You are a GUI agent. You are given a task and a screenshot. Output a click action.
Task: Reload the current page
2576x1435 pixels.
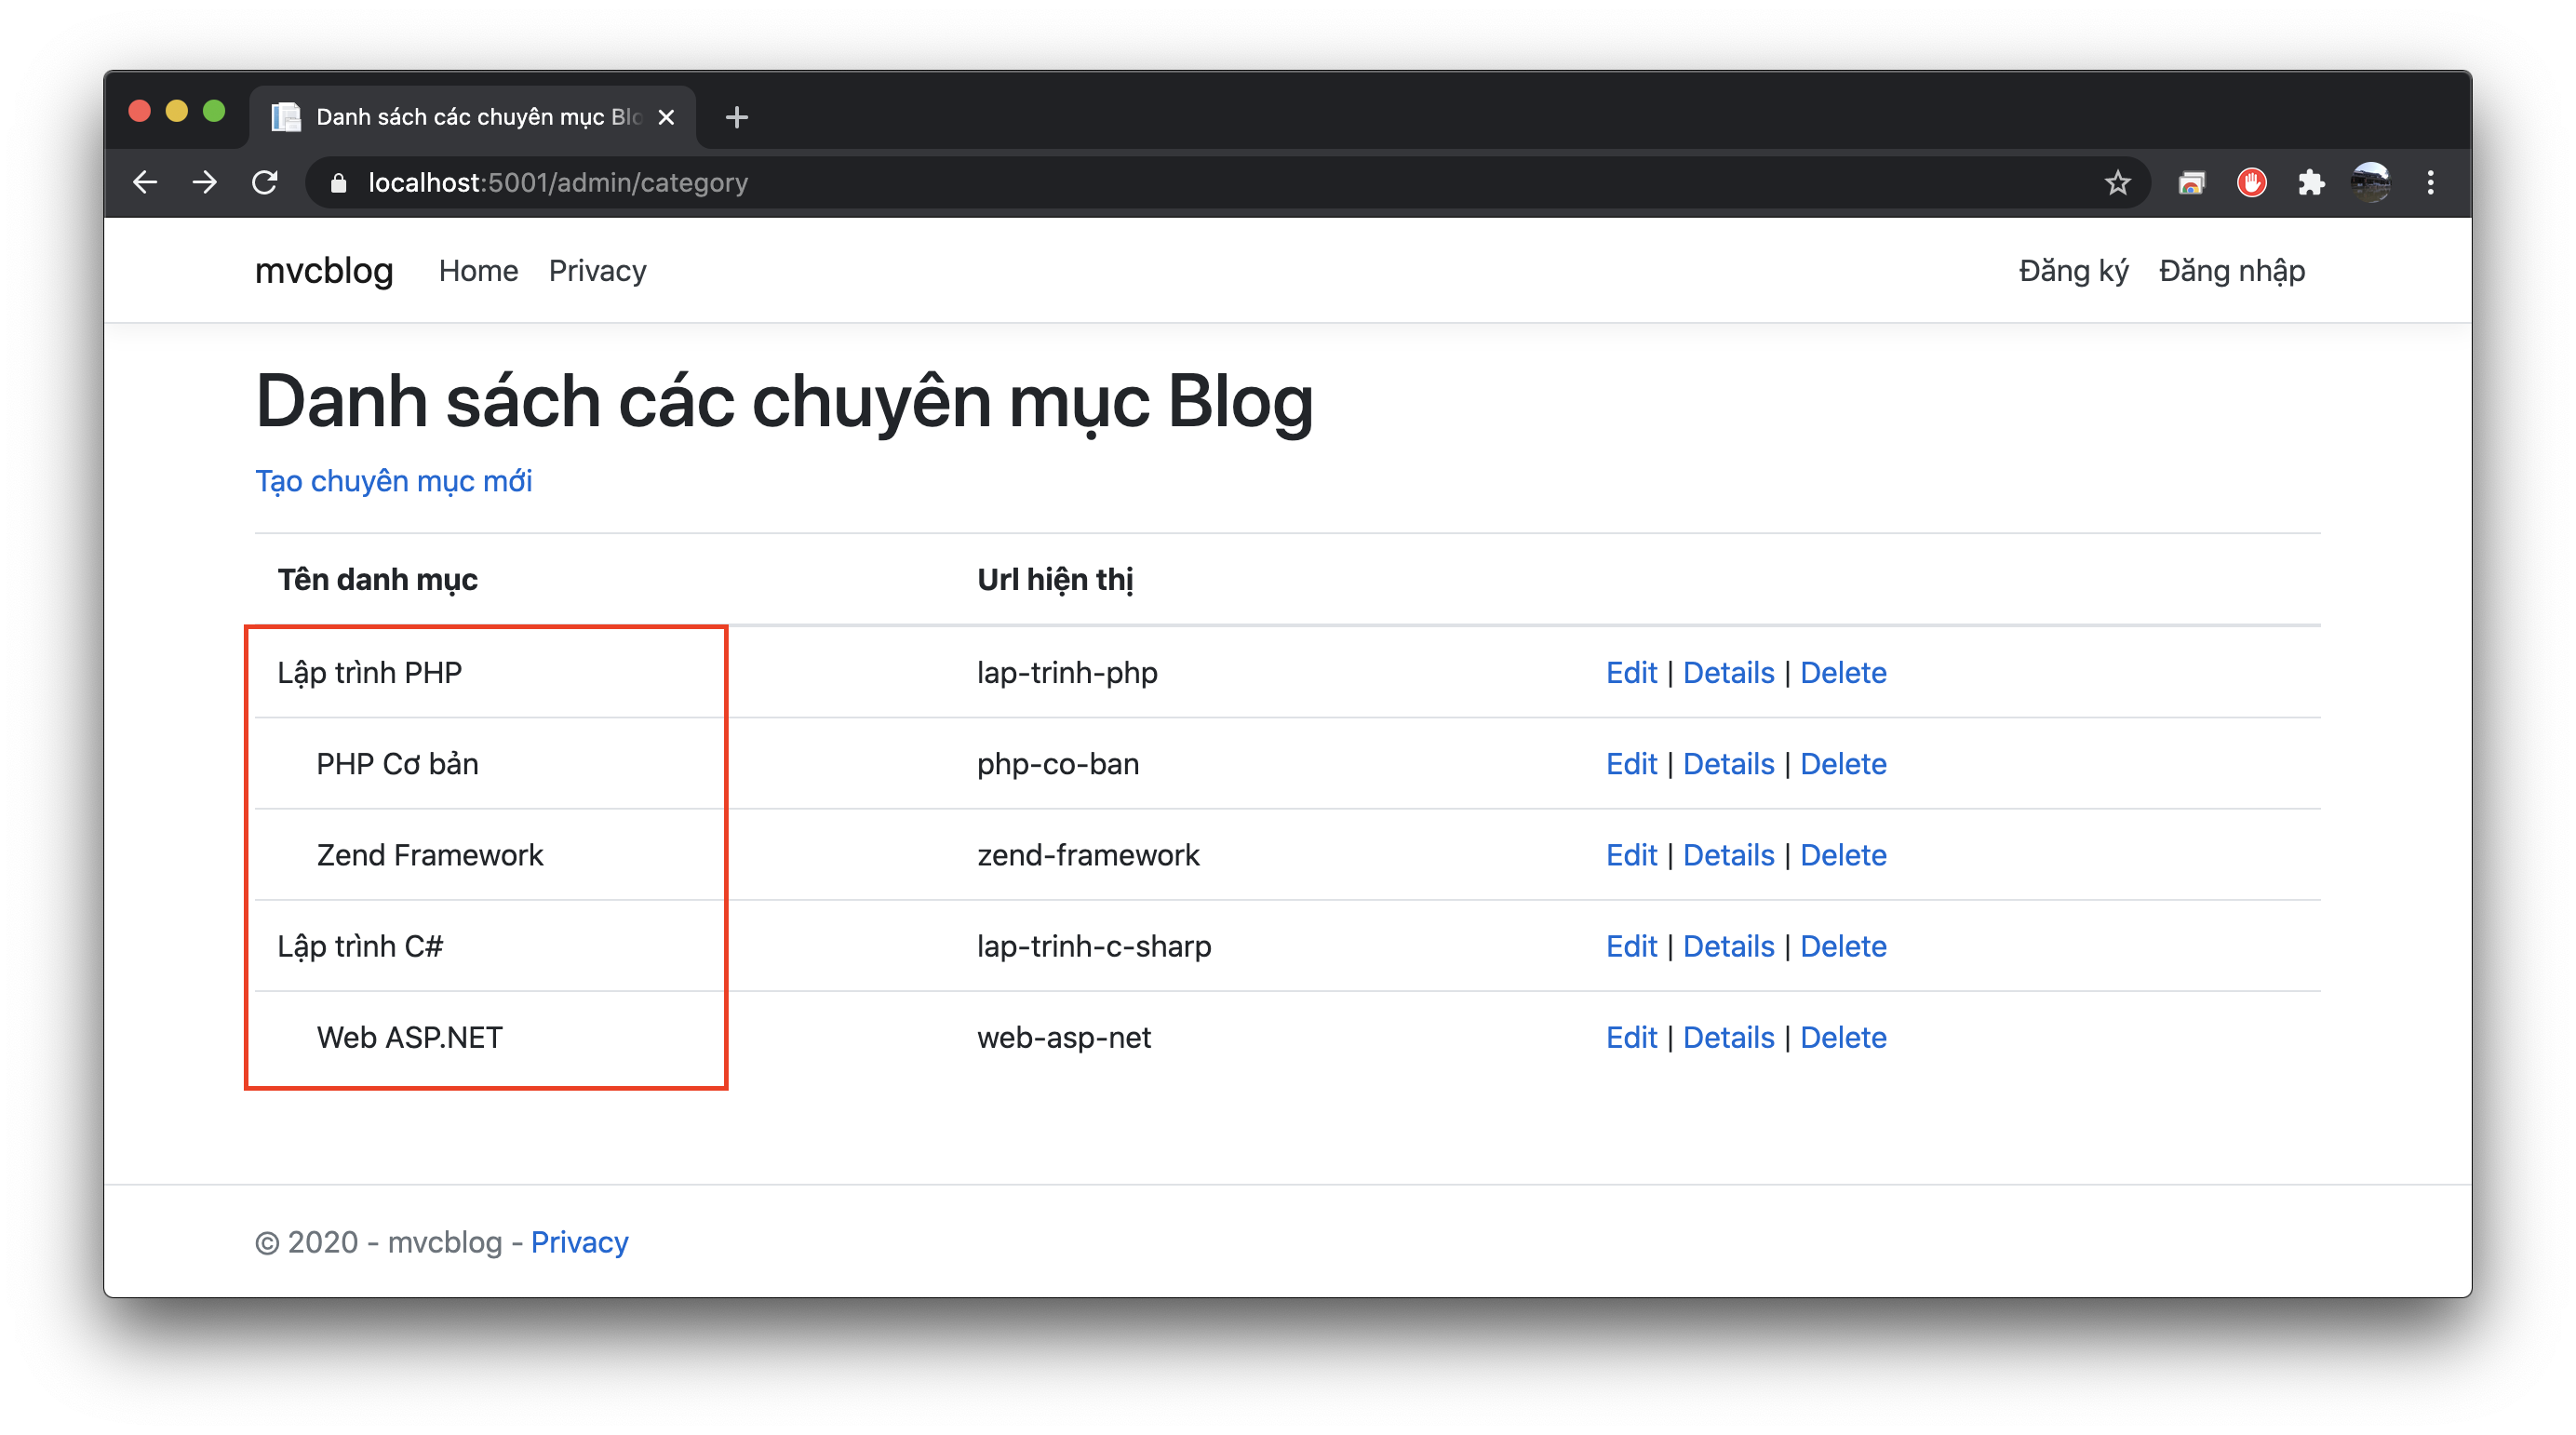[x=265, y=182]
